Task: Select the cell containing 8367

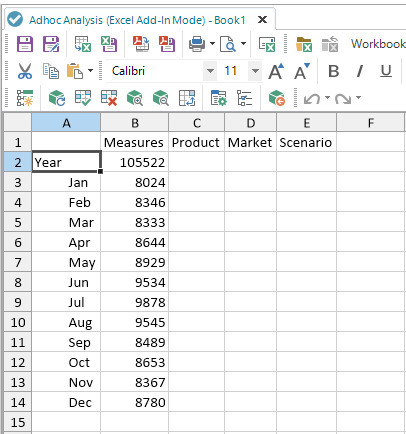Action: (135, 382)
